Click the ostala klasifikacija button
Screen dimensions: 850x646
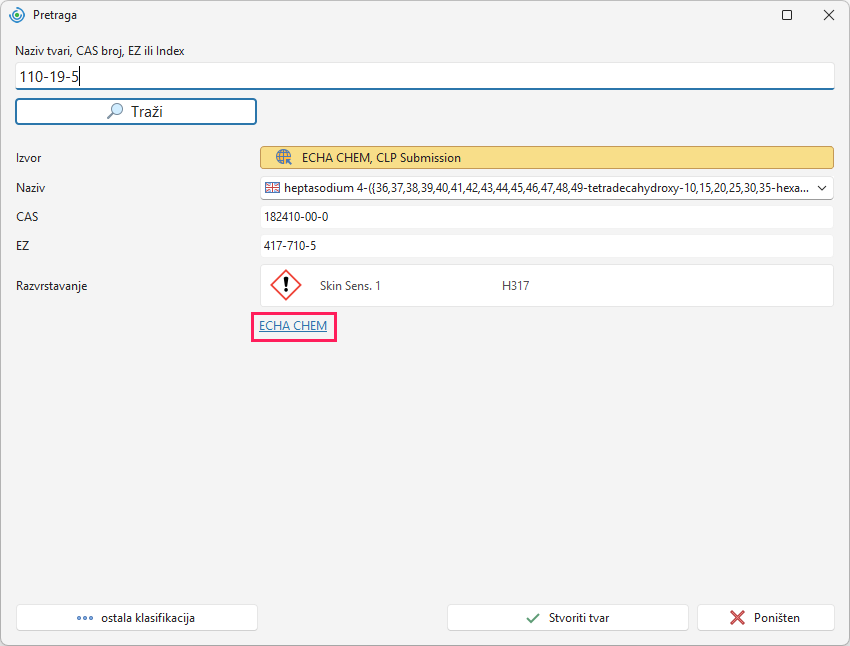tap(137, 618)
